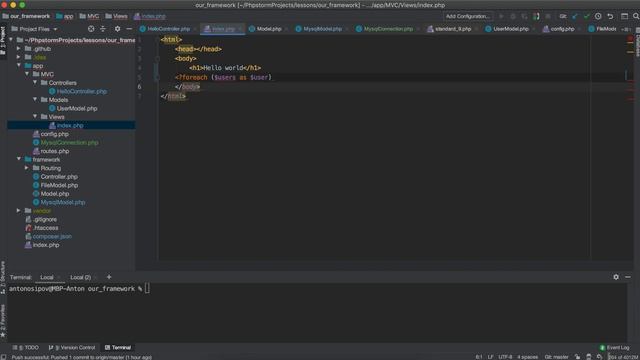The height and width of the screenshot is (360, 640).
Task: Hide the Project panel with minus icon
Action: pyautogui.click(x=129, y=29)
